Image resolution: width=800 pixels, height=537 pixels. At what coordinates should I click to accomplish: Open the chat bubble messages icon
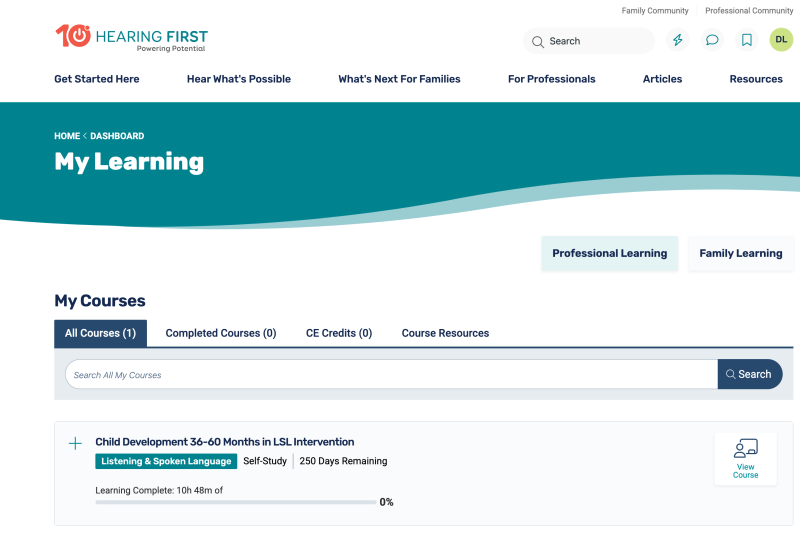pyautogui.click(x=712, y=40)
